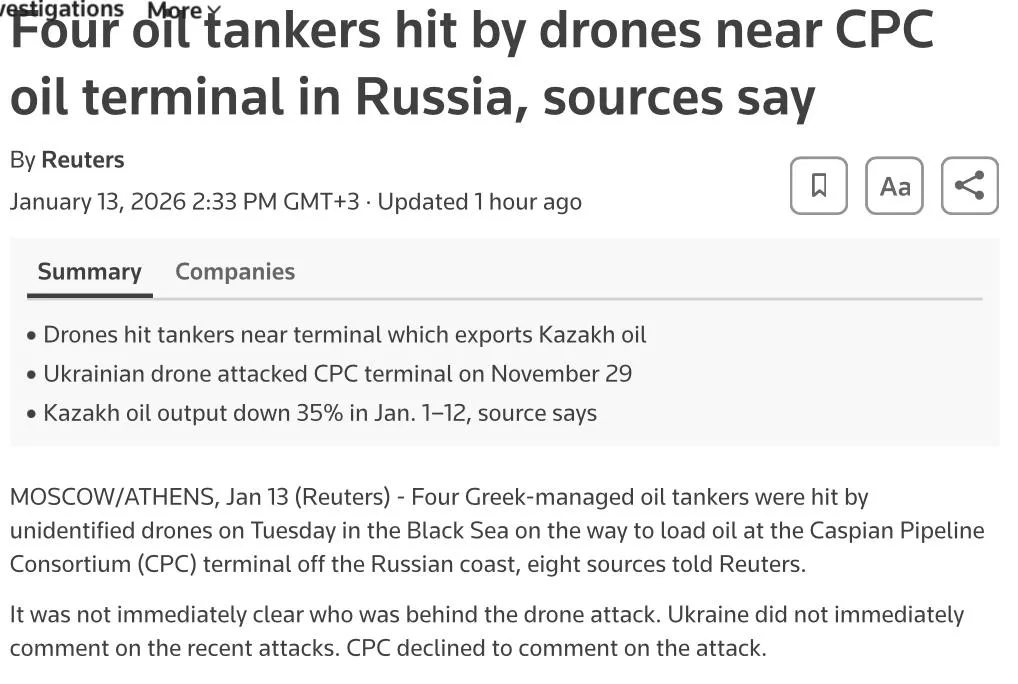This screenshot has width=1018, height=684.
Task: Open the Aa text size options
Action: coord(894,186)
